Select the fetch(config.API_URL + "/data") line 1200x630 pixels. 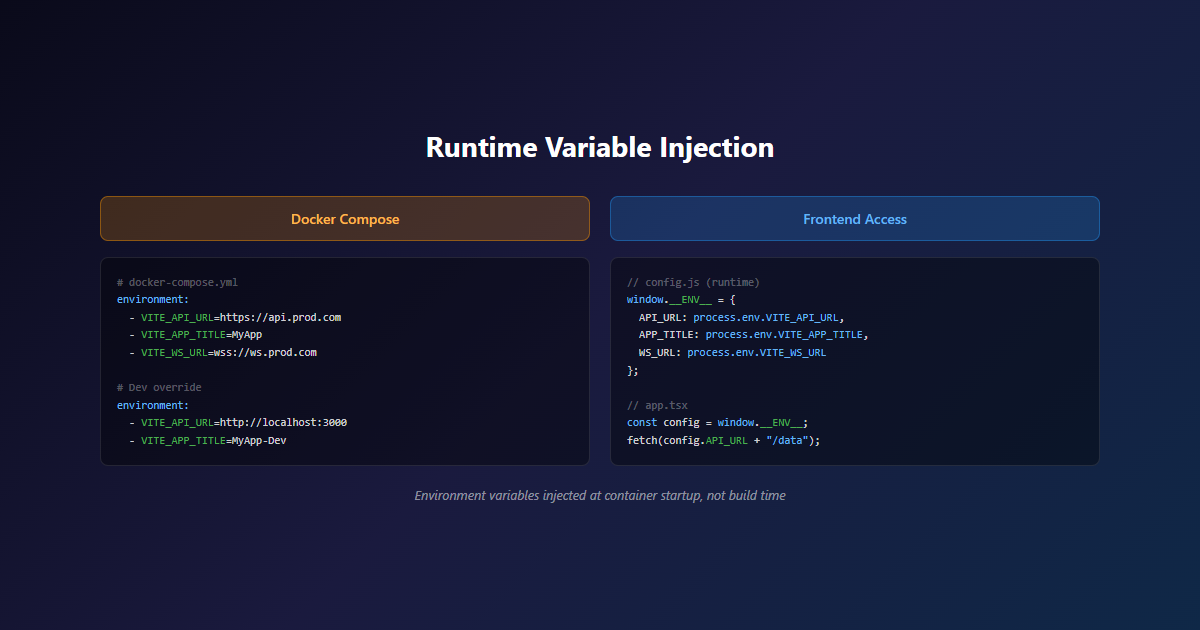723,441
